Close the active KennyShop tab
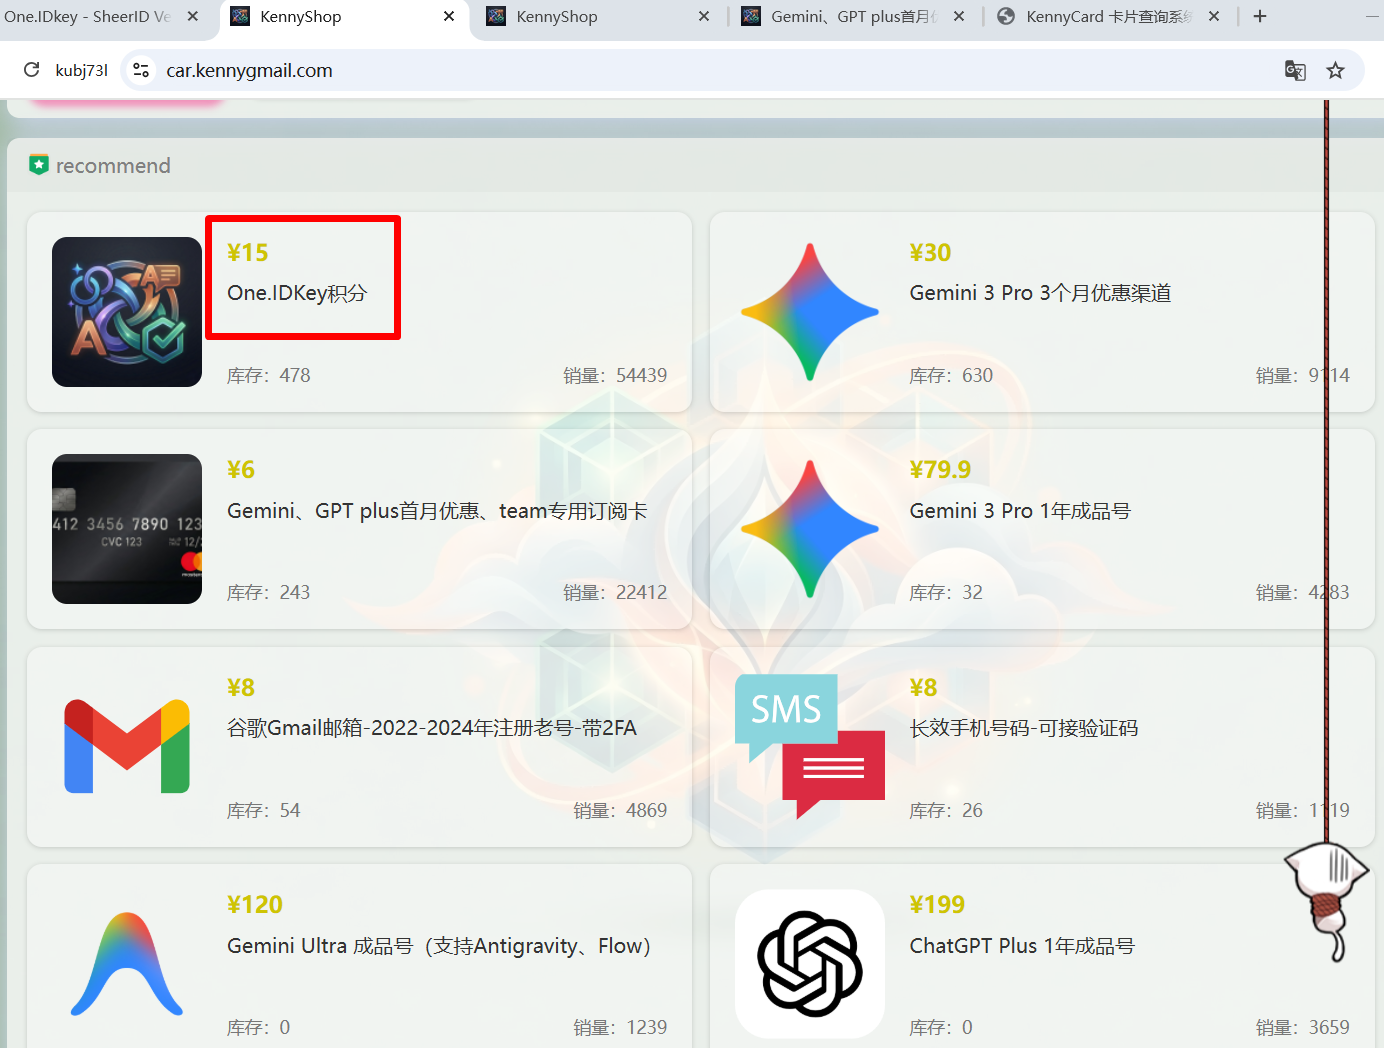1384x1048 pixels. click(x=449, y=16)
